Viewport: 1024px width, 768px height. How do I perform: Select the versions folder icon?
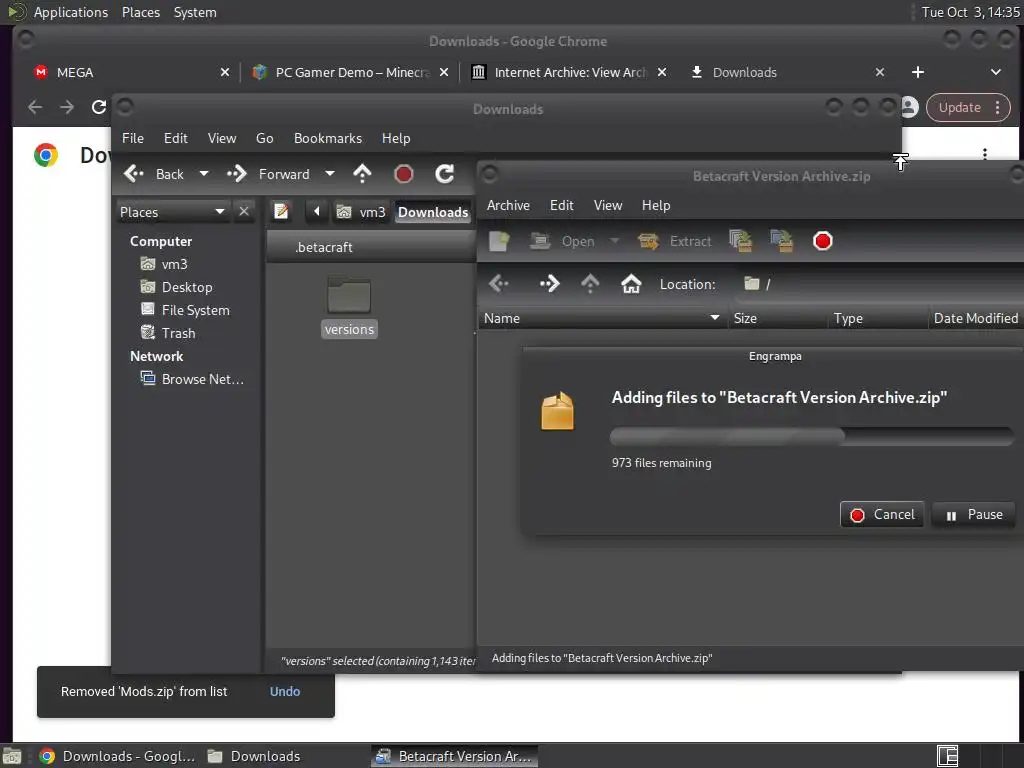(349, 295)
